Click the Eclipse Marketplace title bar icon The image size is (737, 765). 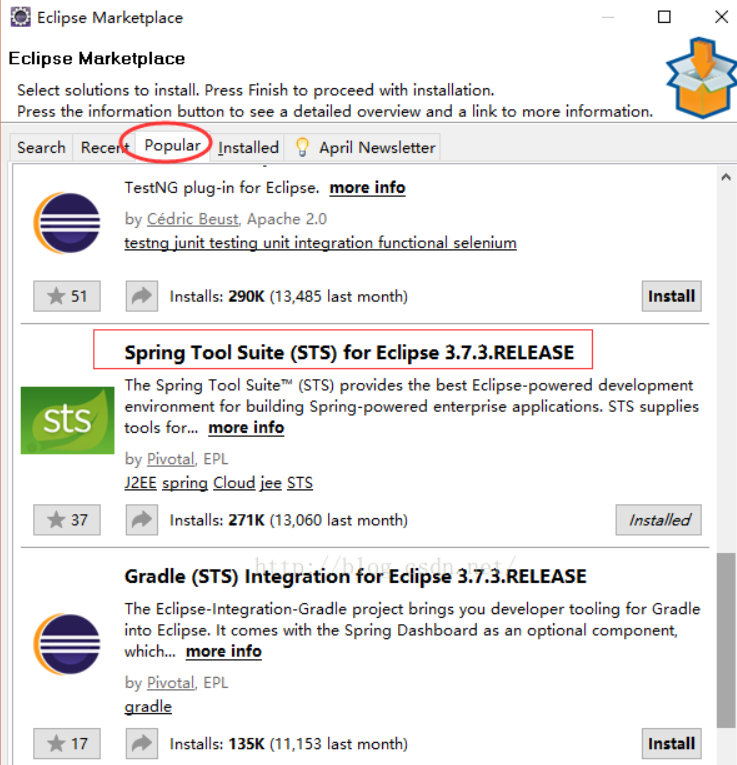pyautogui.click(x=20, y=17)
